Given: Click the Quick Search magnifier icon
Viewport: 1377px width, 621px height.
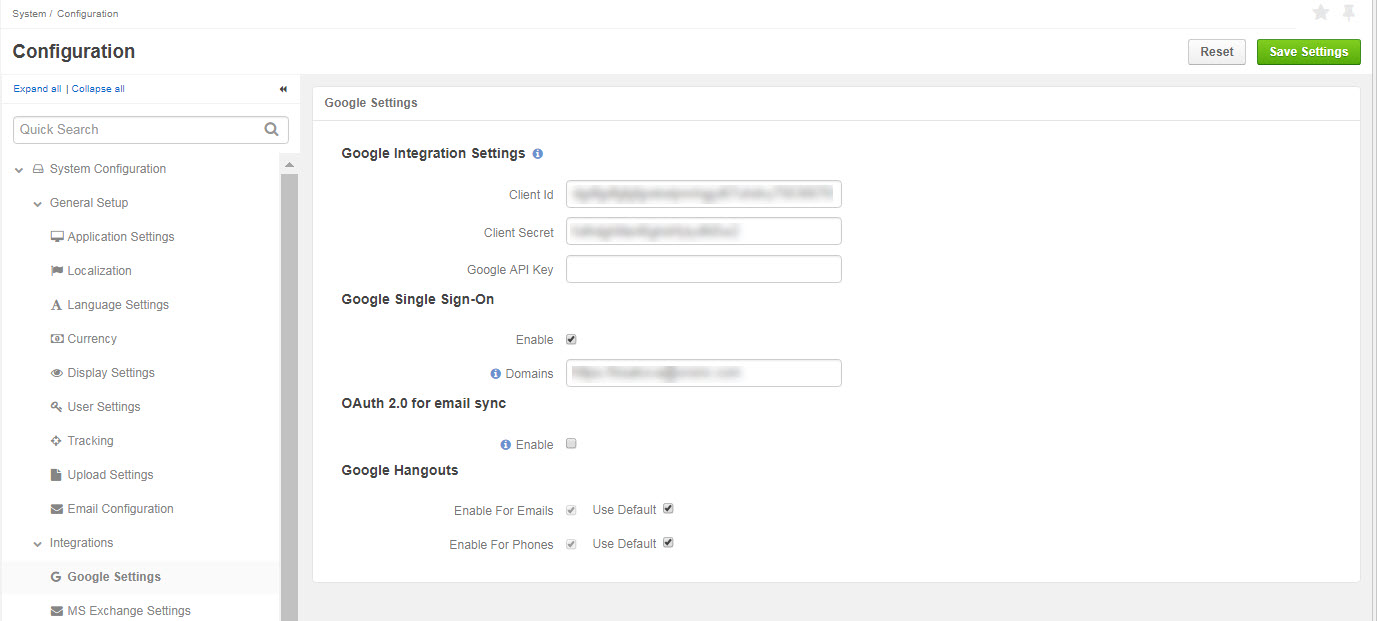Looking at the screenshot, I should pos(272,129).
